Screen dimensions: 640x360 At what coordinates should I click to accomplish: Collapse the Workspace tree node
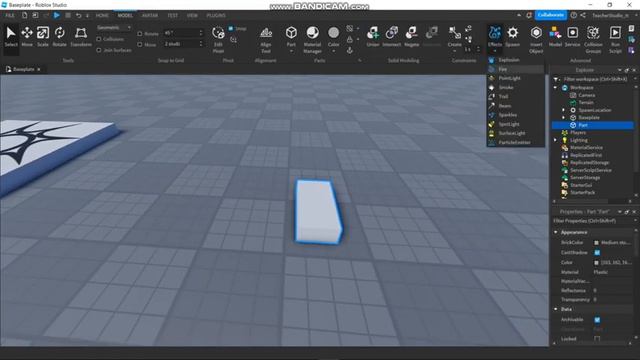[556, 87]
